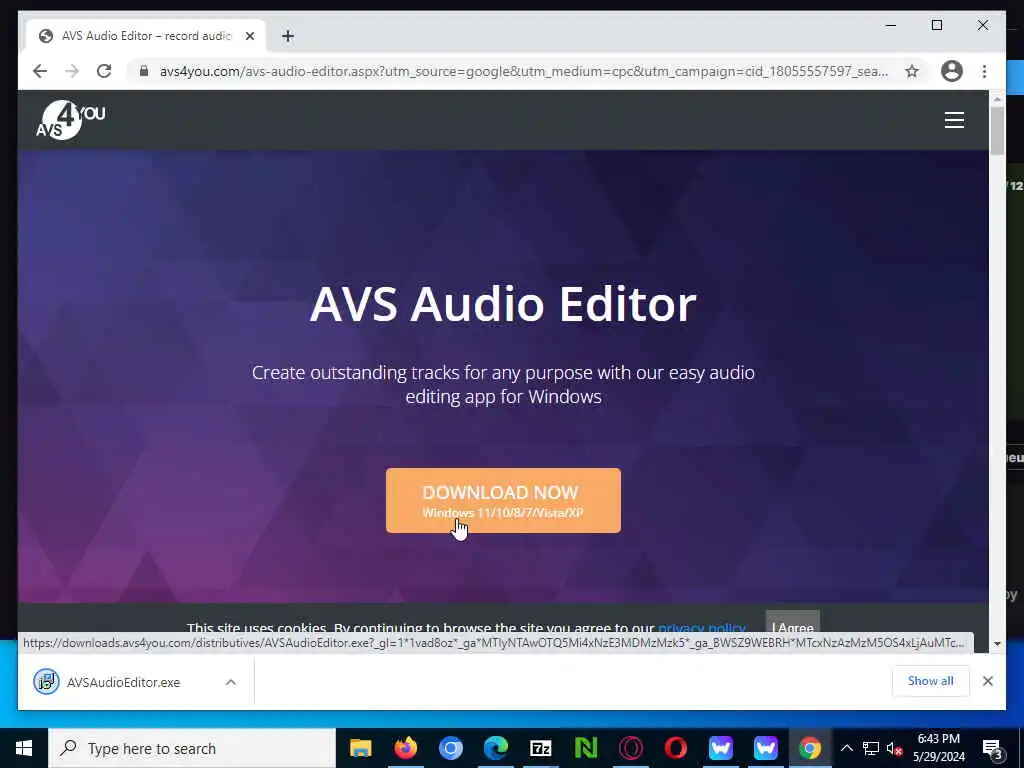Show all downloads
1024x768 pixels.
click(930, 681)
